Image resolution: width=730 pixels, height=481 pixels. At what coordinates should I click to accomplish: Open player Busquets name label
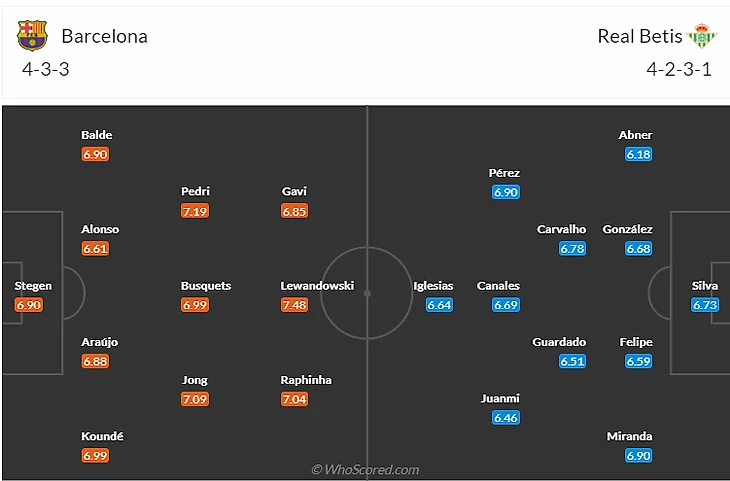coord(206,286)
